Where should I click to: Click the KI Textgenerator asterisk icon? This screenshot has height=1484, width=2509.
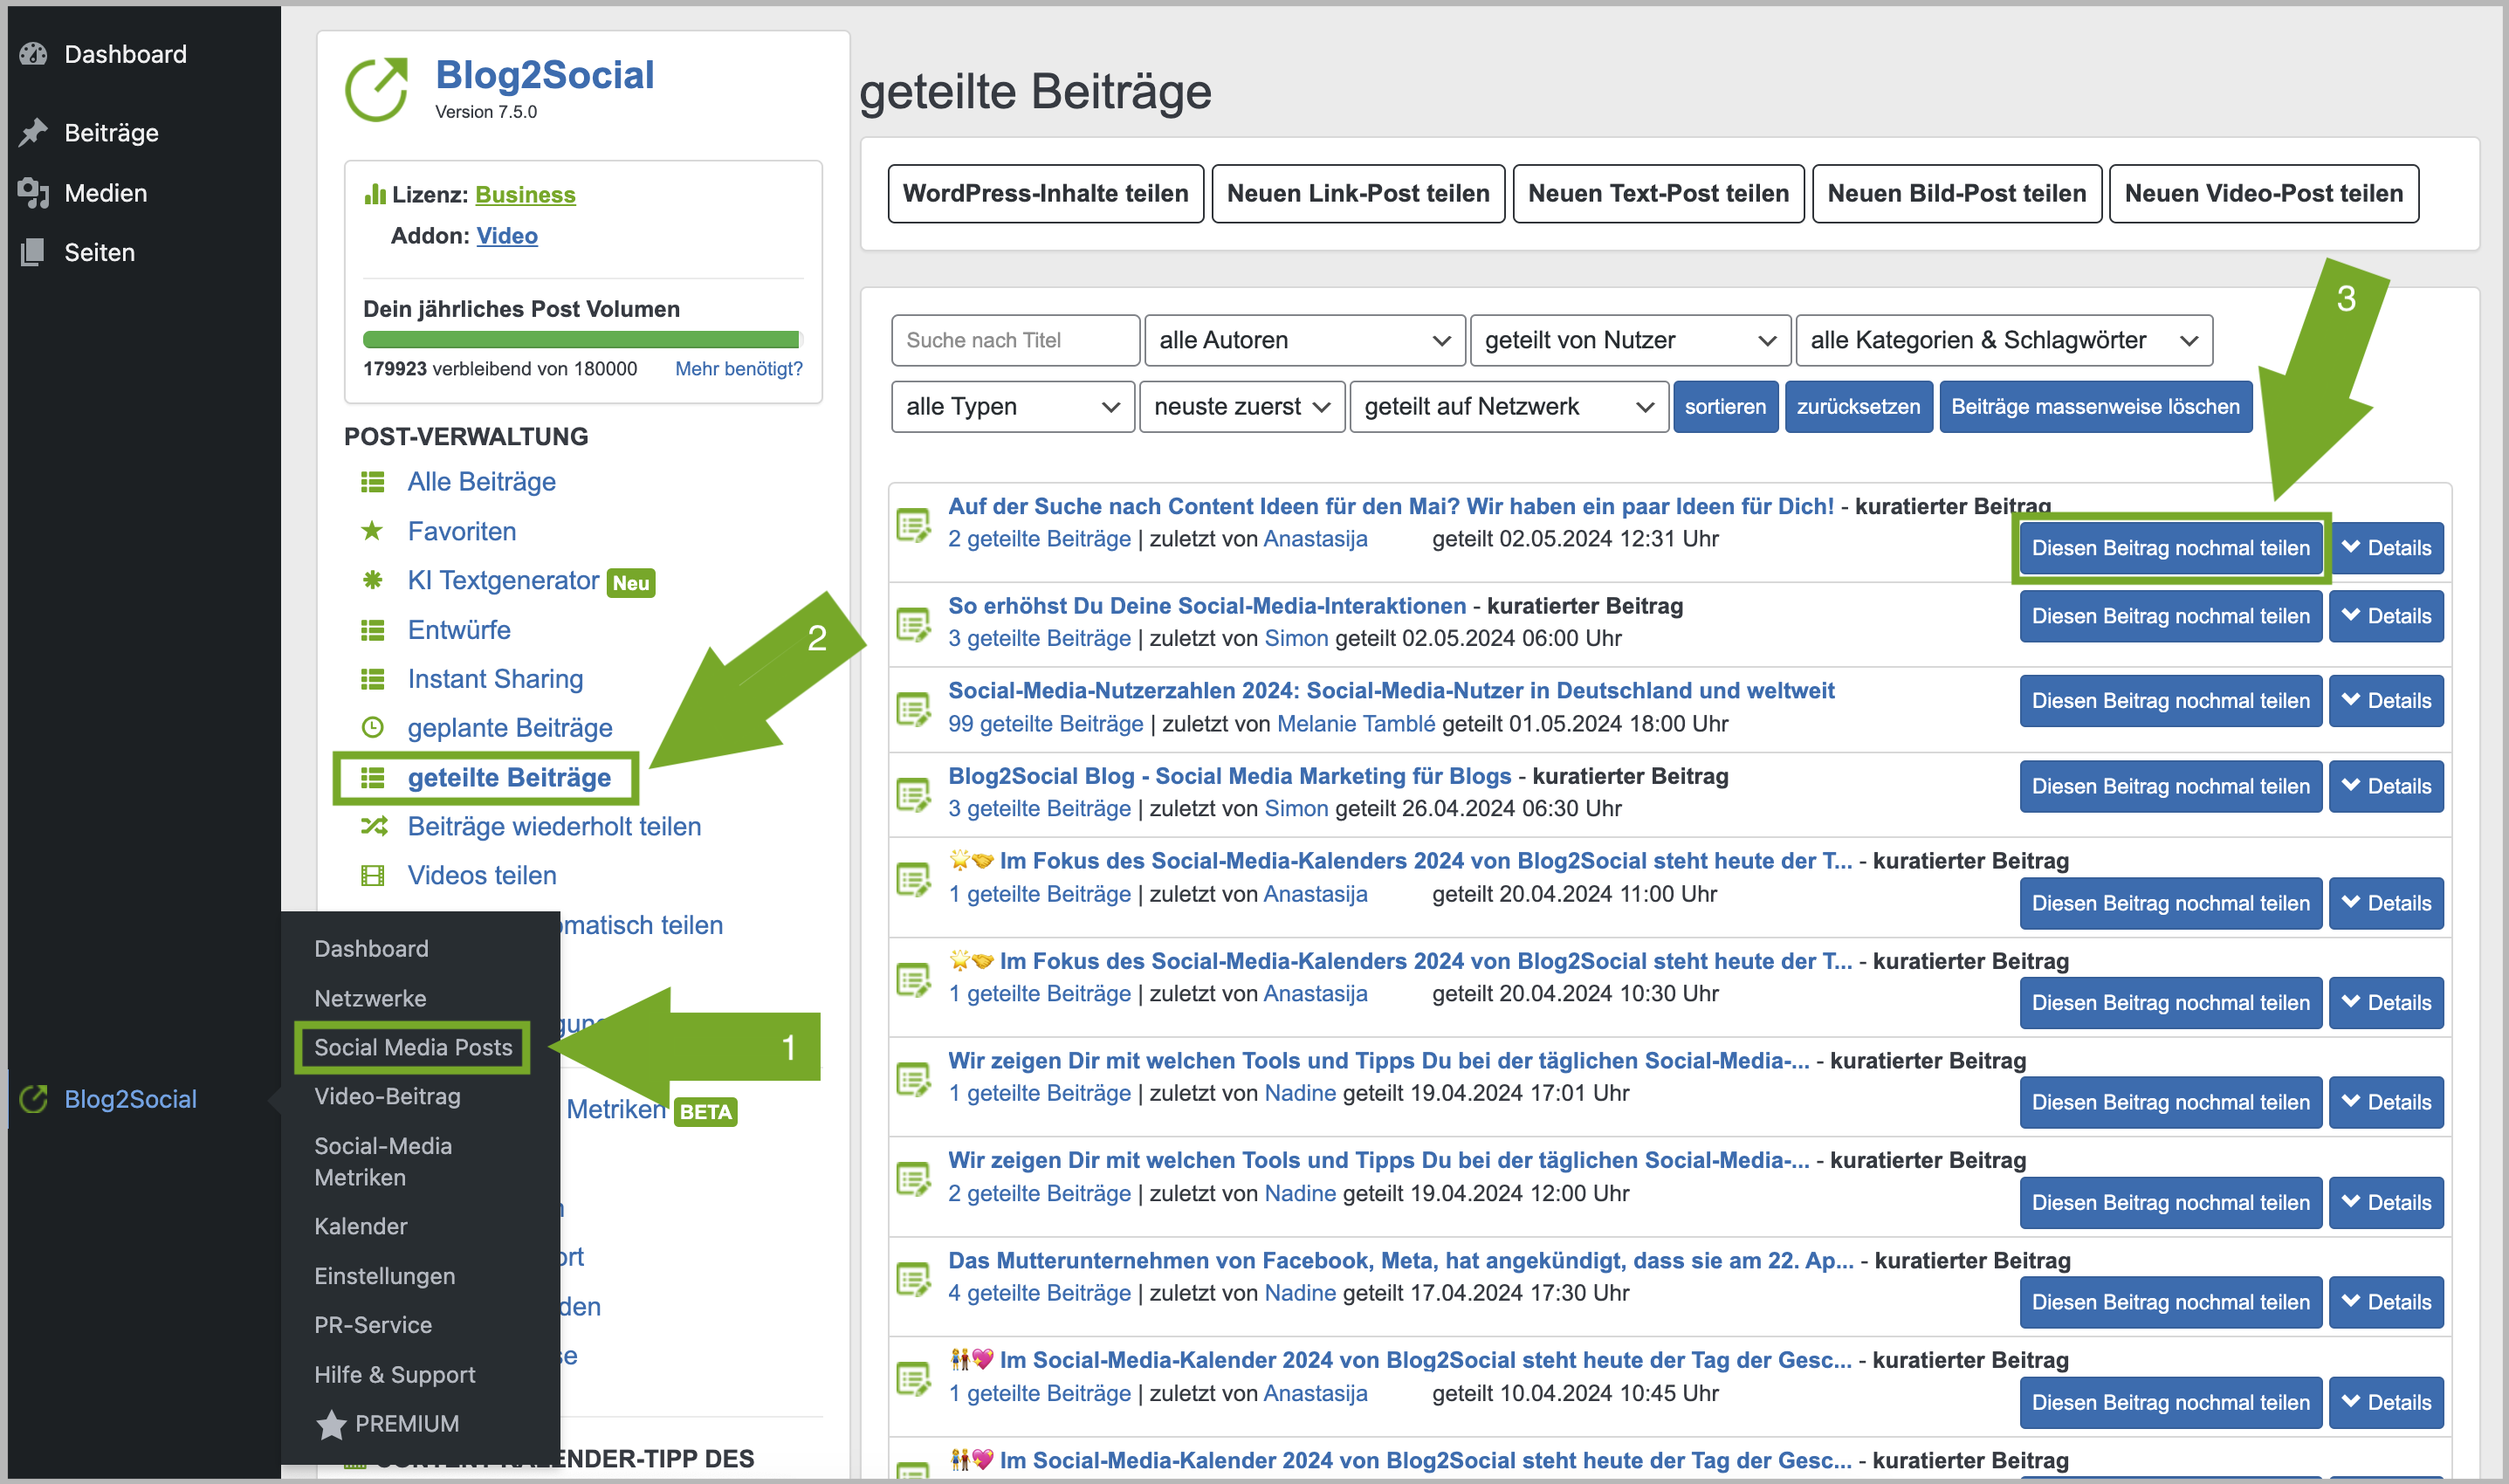[372, 580]
